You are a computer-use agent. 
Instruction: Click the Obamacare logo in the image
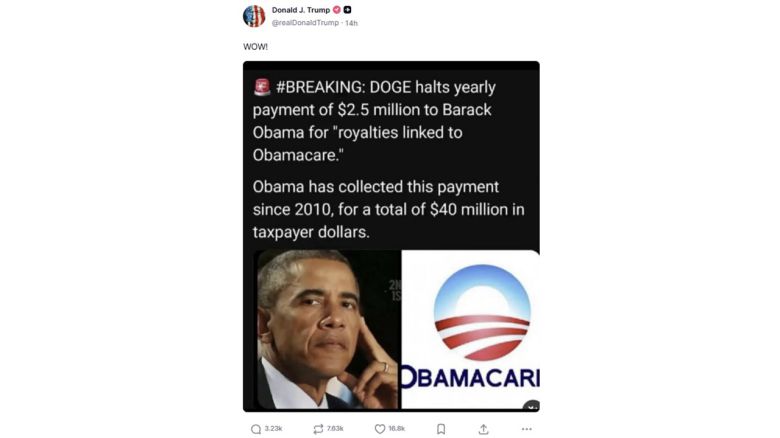(470, 329)
